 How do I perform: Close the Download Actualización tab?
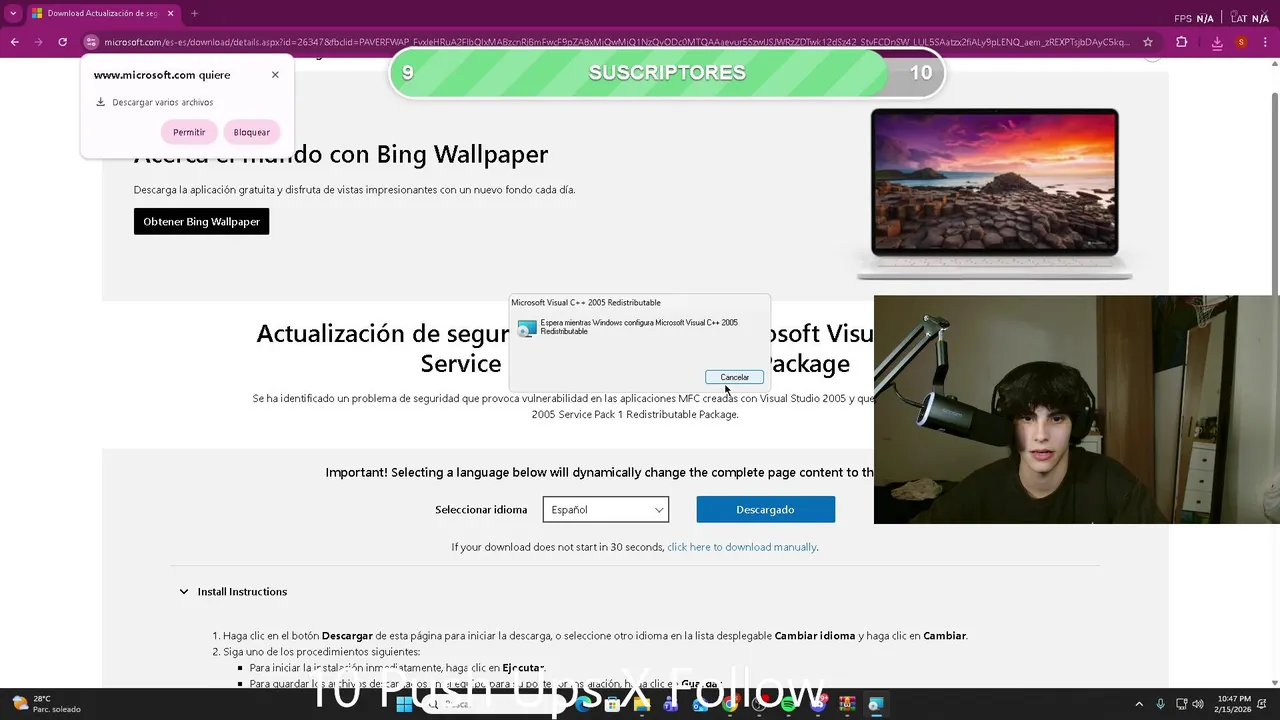[171, 13]
